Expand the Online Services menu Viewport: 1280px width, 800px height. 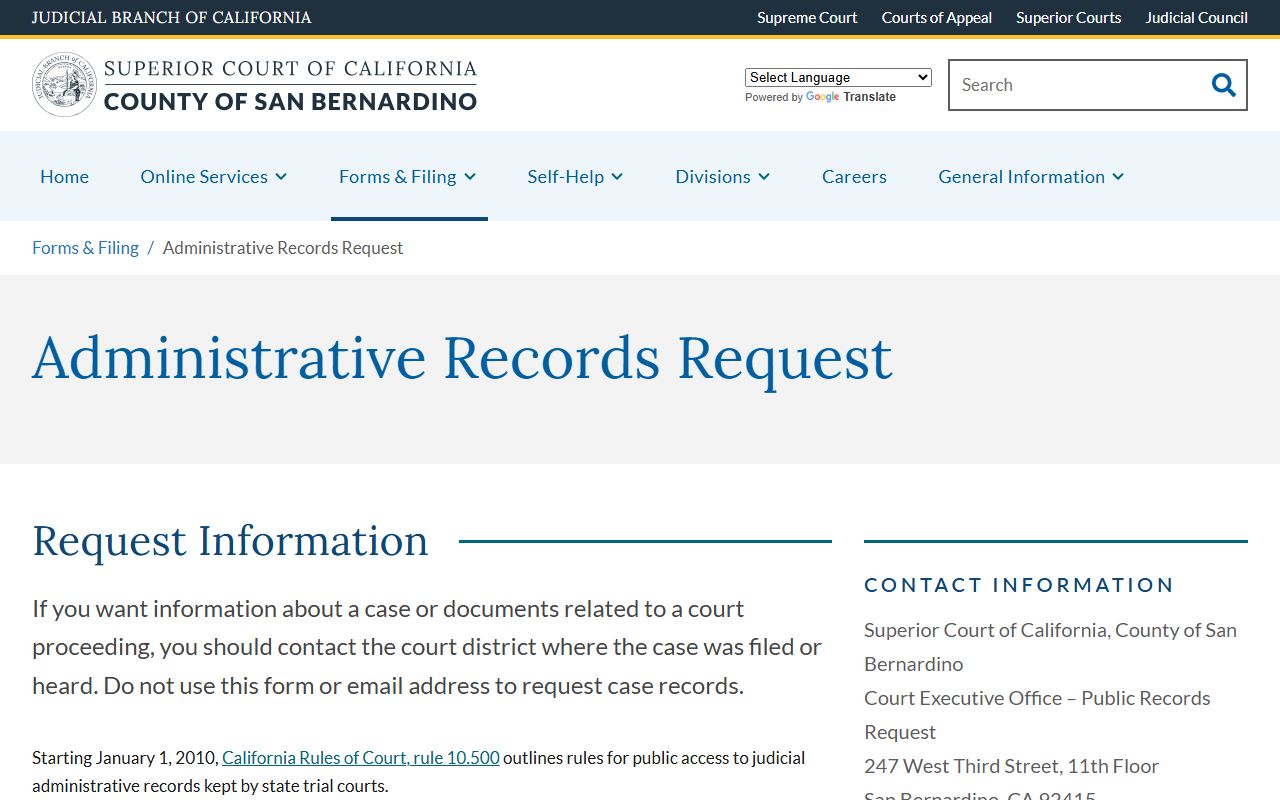click(x=214, y=176)
